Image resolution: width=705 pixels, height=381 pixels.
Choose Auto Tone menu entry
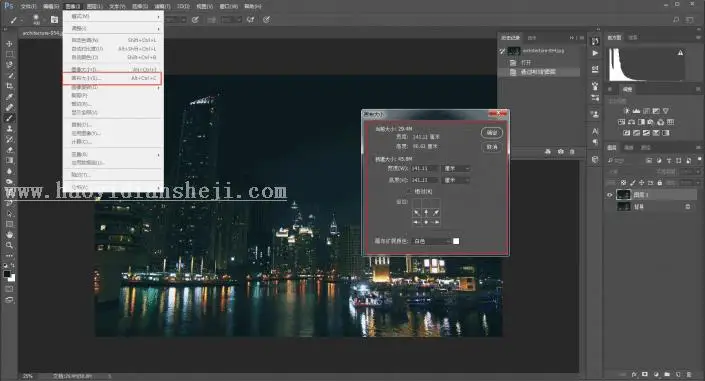112,40
